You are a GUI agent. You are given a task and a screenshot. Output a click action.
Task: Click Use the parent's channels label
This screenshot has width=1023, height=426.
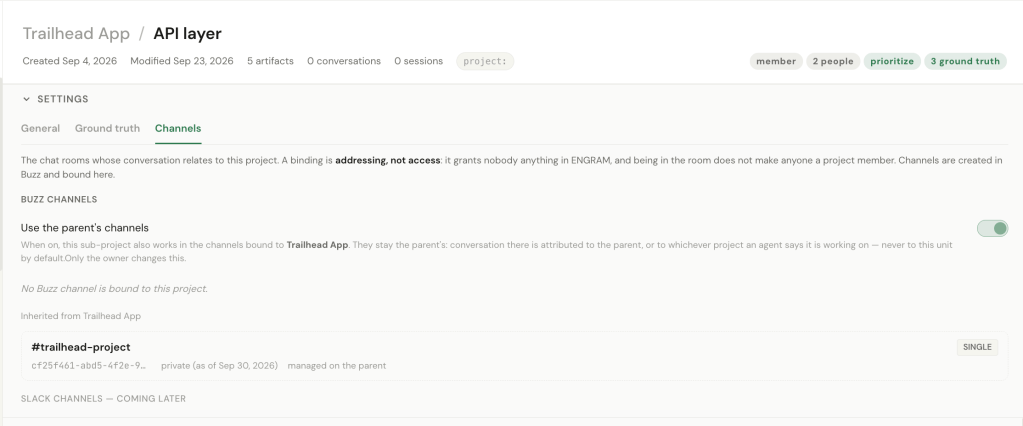[85, 228]
